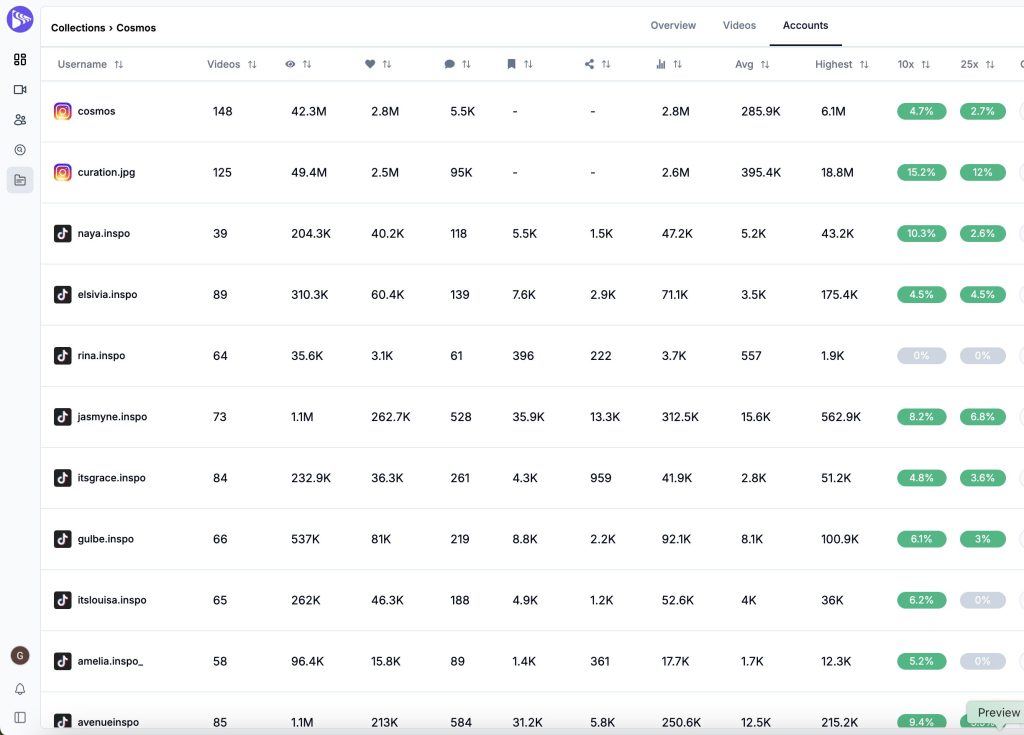
Task: Click the purple app logo
Action: [x=20, y=19]
